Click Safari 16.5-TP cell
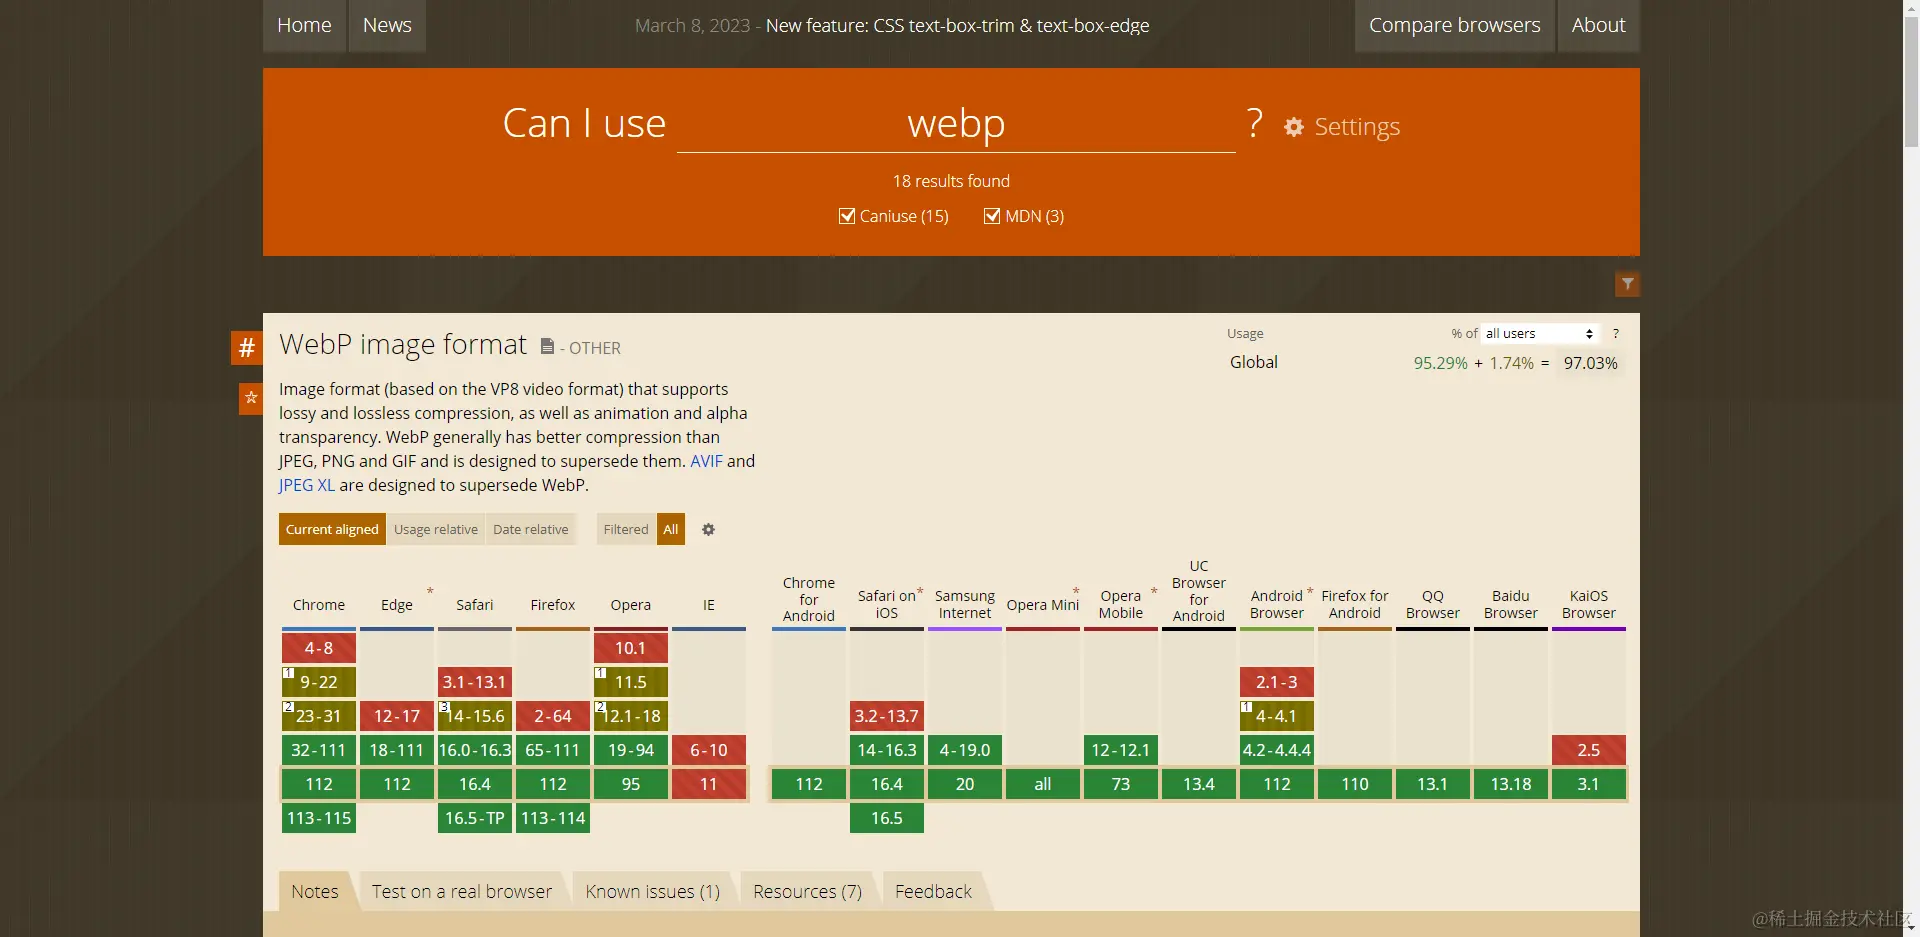This screenshot has width=1920, height=937. point(475,818)
